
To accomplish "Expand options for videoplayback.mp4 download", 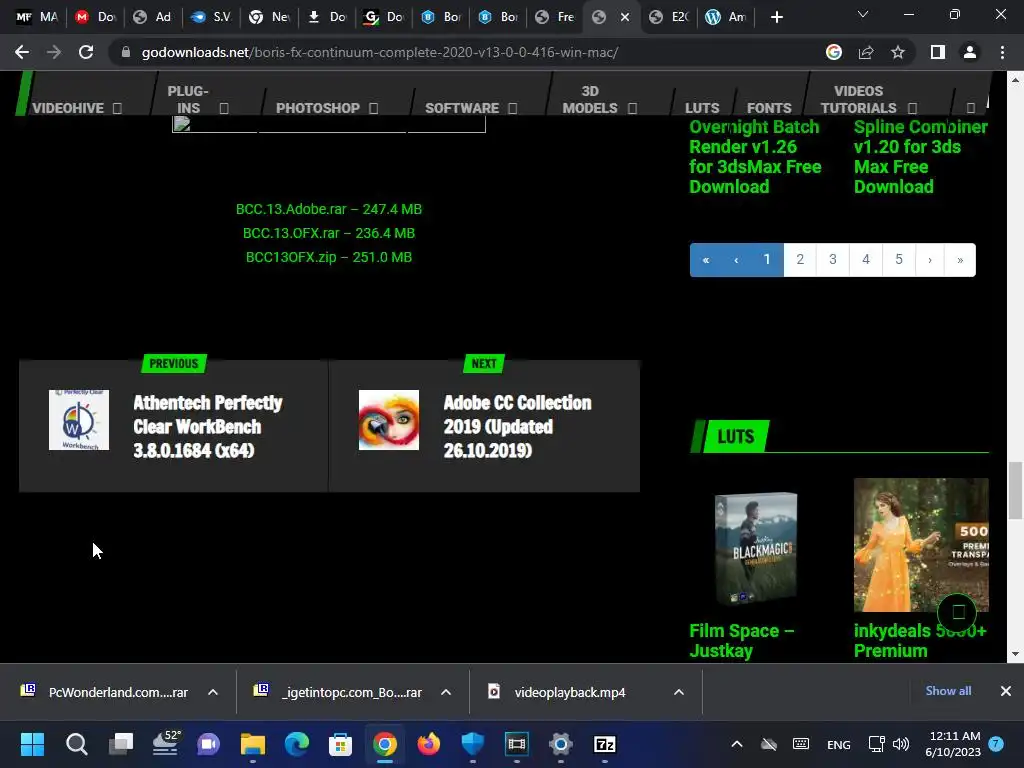I will click(x=679, y=692).
